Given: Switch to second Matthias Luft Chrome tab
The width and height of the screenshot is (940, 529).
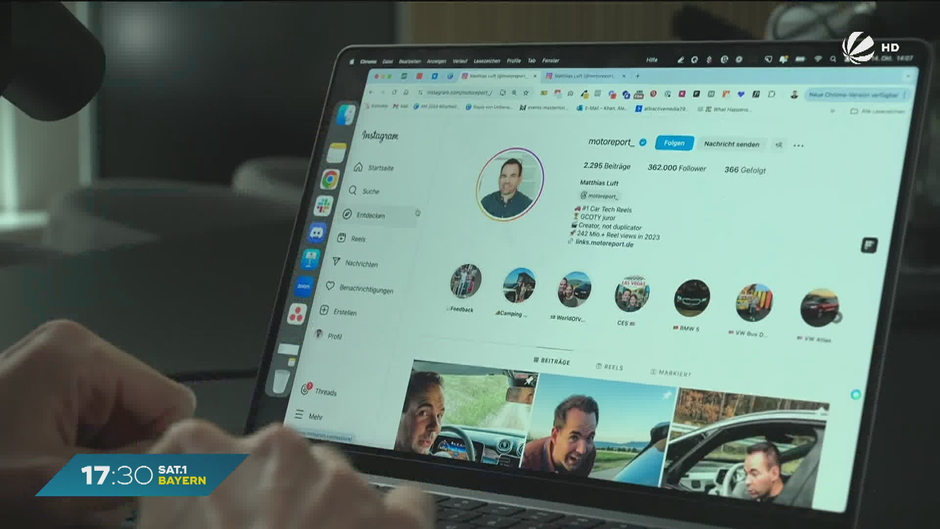Looking at the screenshot, I should point(585,76).
